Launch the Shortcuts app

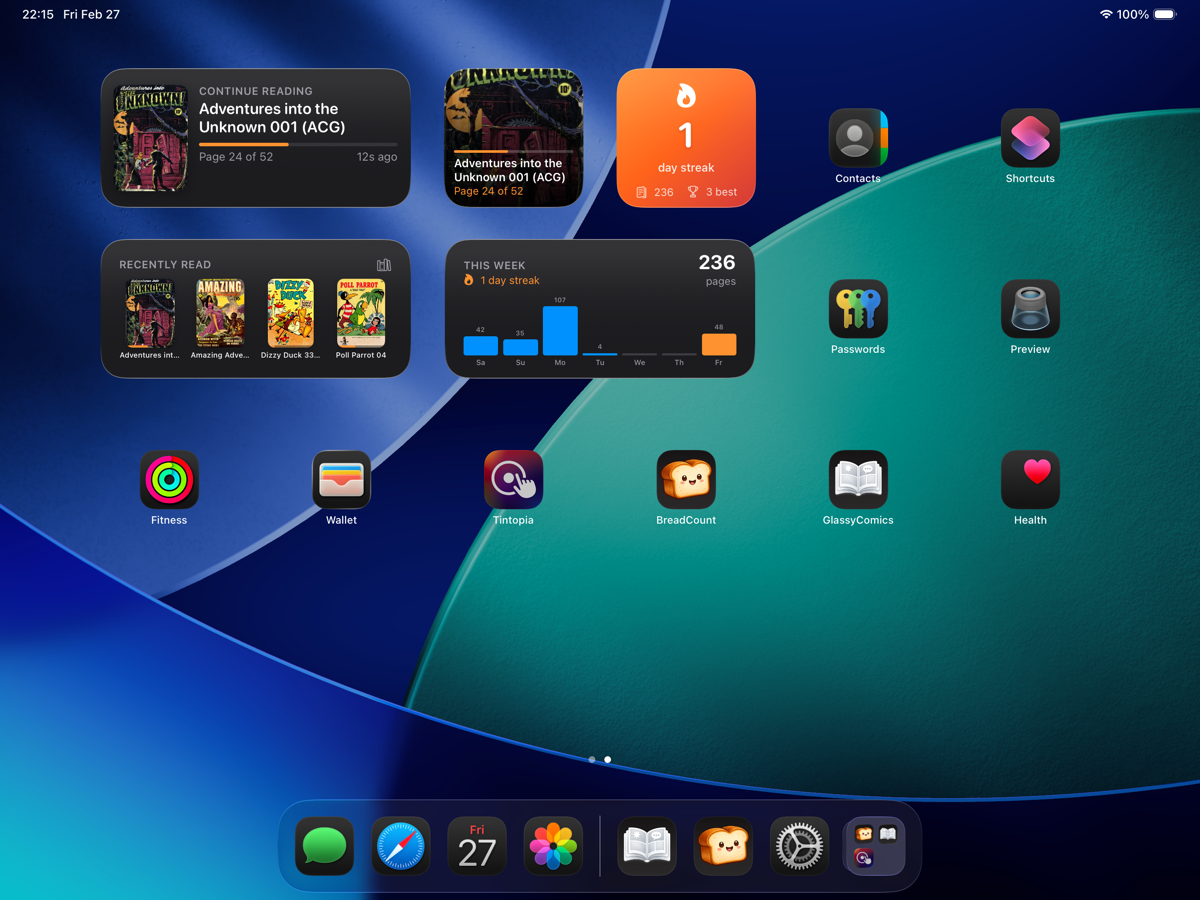(1030, 138)
